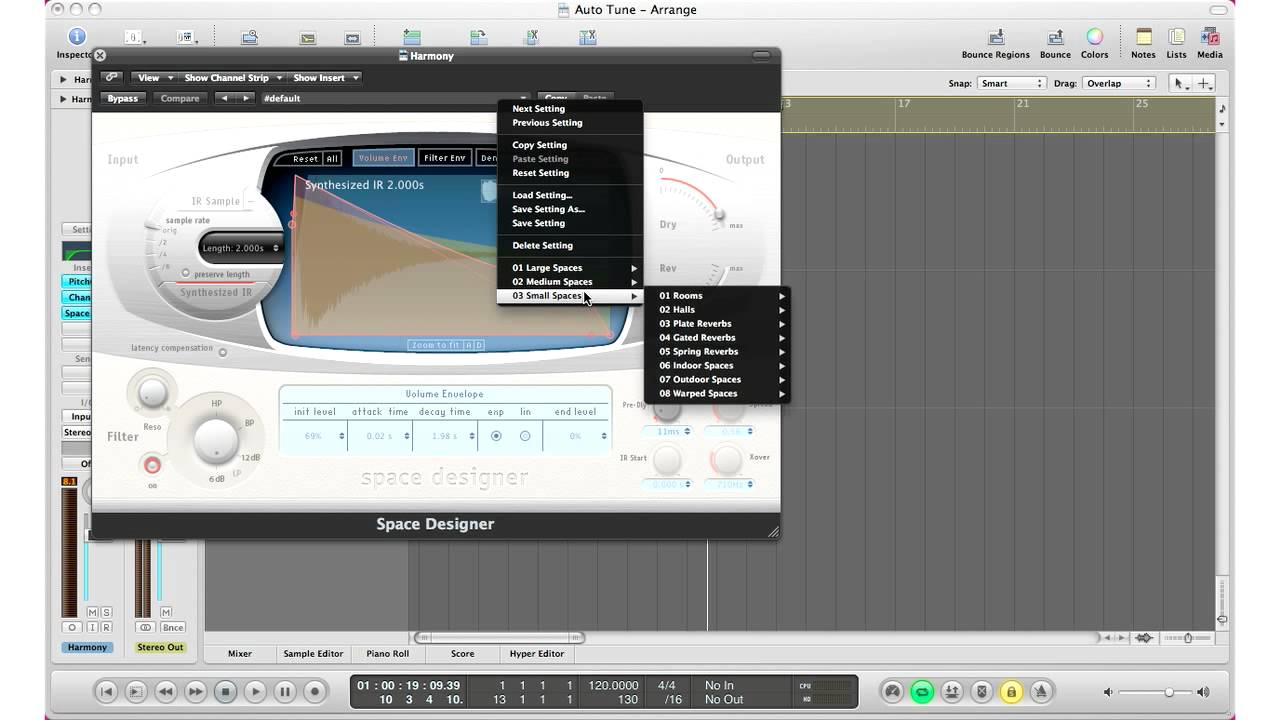This screenshot has width=1280, height=720.
Task: Click the Rewind transport button
Action: [x=166, y=691]
